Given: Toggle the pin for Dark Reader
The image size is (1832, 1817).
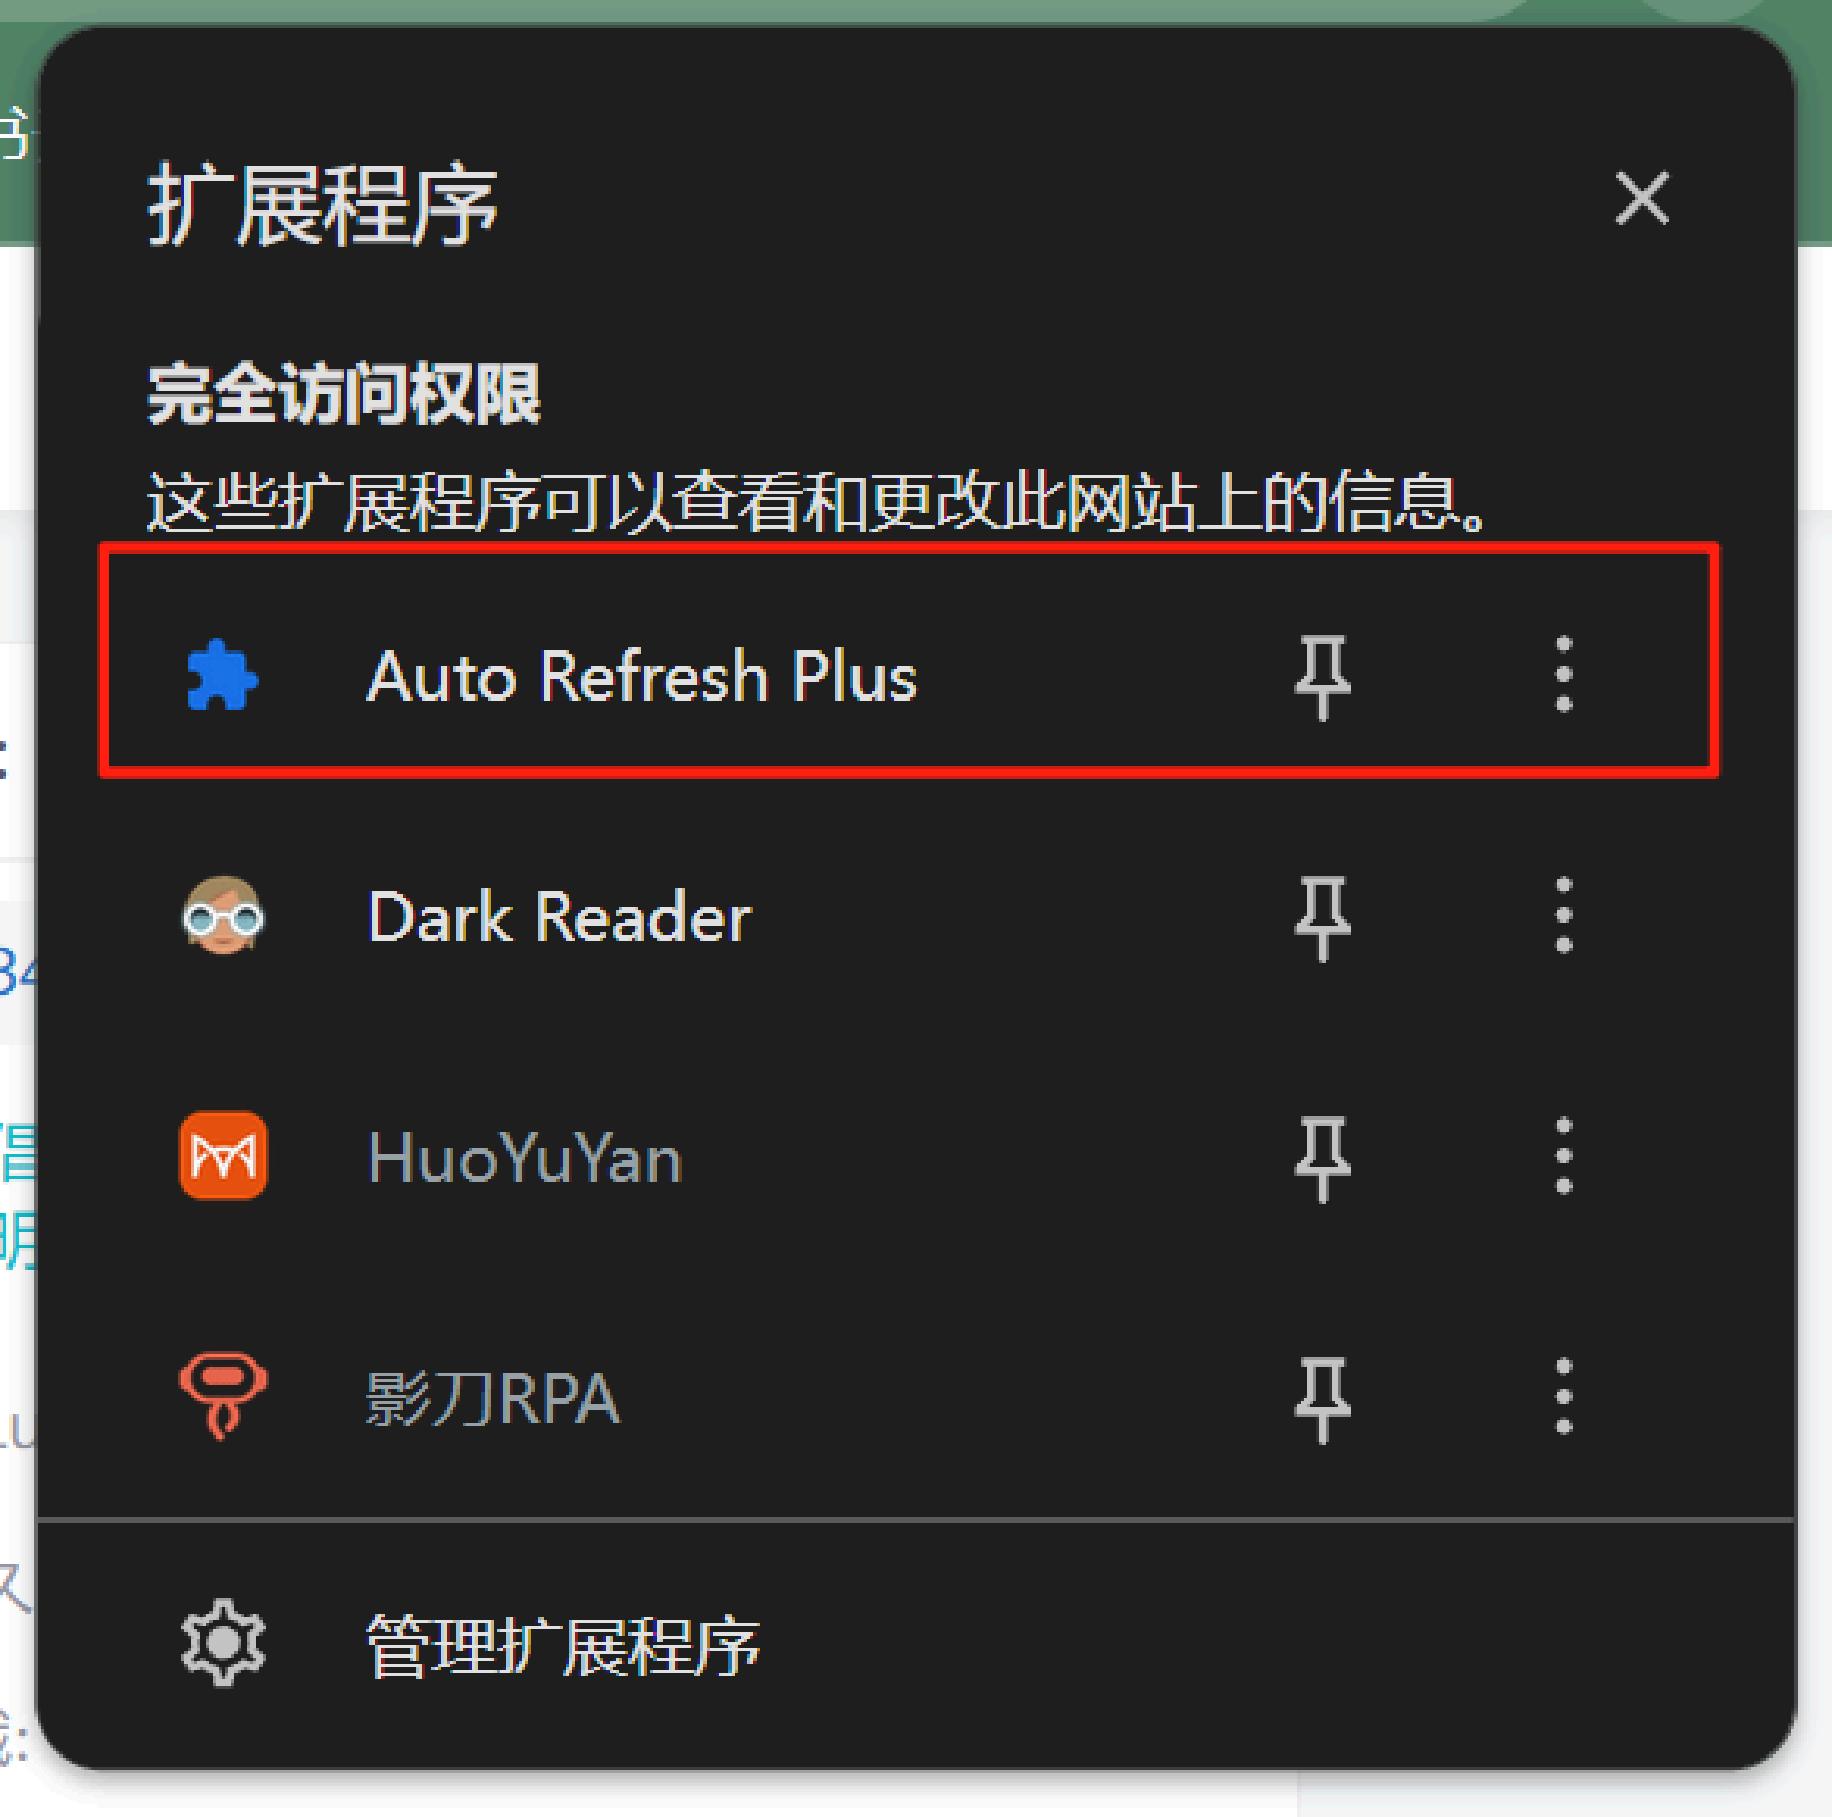Looking at the screenshot, I should pos(1323,917).
